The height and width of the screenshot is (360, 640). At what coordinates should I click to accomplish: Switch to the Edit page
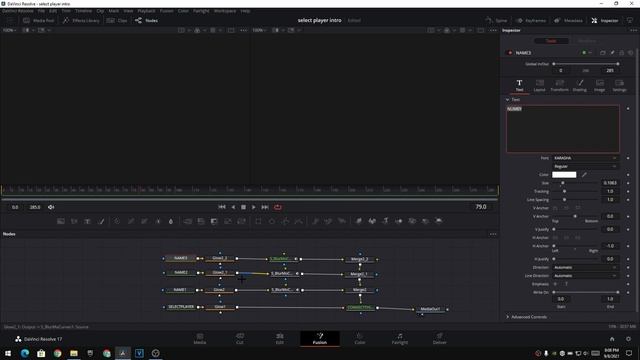280,338
